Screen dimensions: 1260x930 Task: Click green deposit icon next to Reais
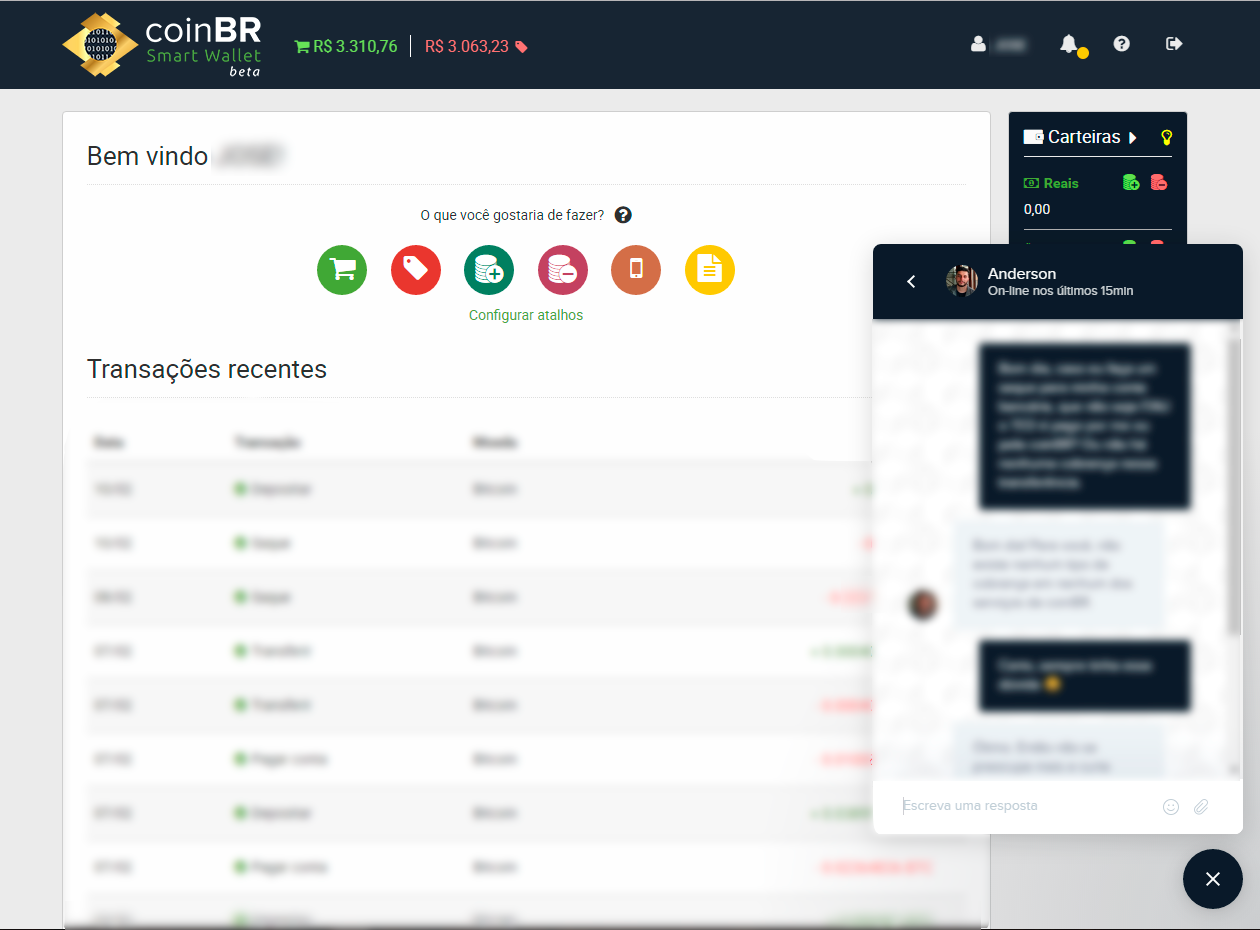[1131, 183]
